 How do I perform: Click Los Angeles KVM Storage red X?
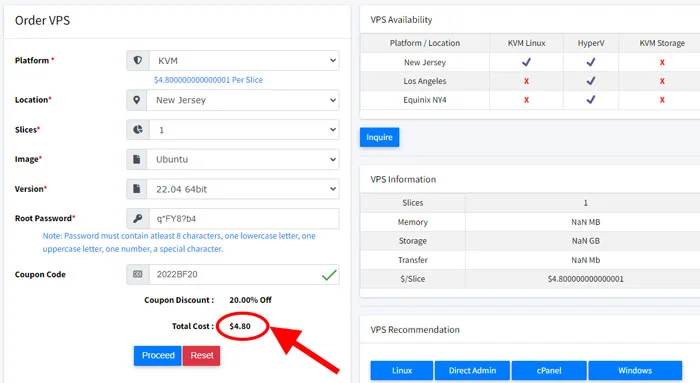[662, 81]
